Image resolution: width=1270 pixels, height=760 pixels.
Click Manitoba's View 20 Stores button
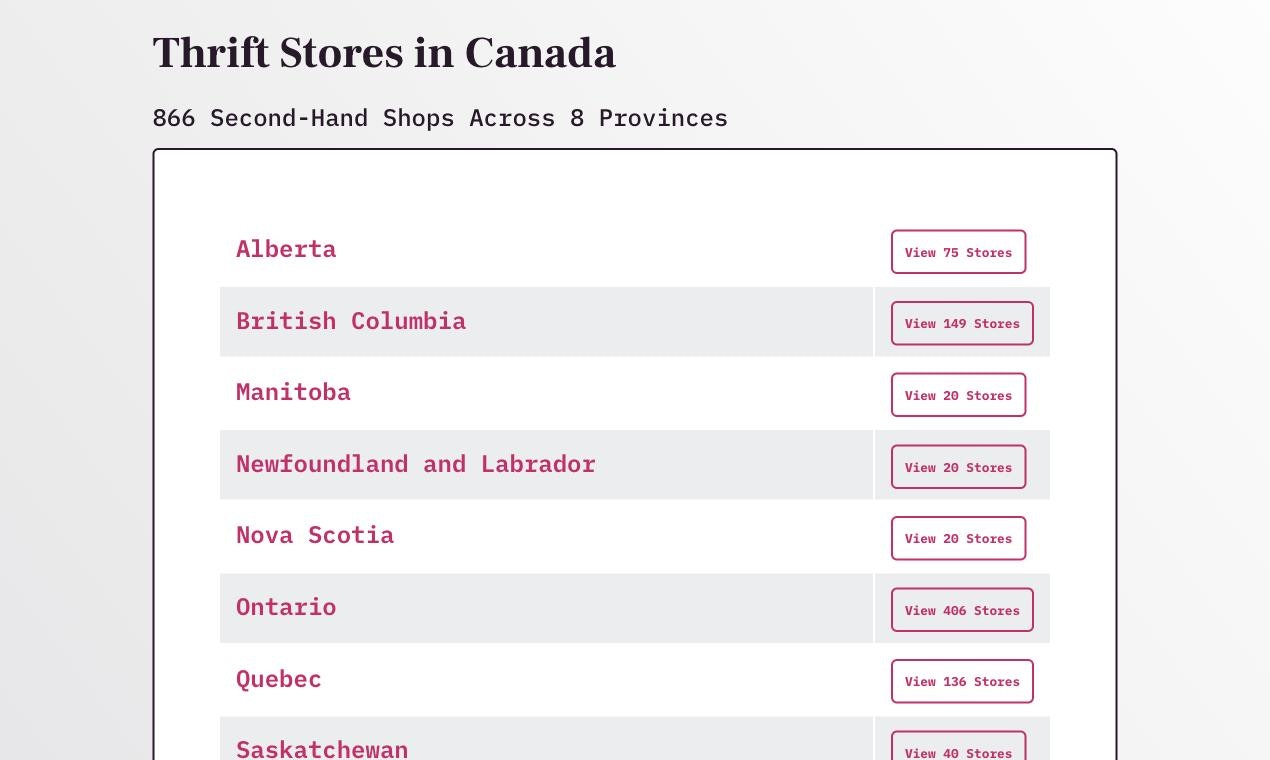coord(958,395)
